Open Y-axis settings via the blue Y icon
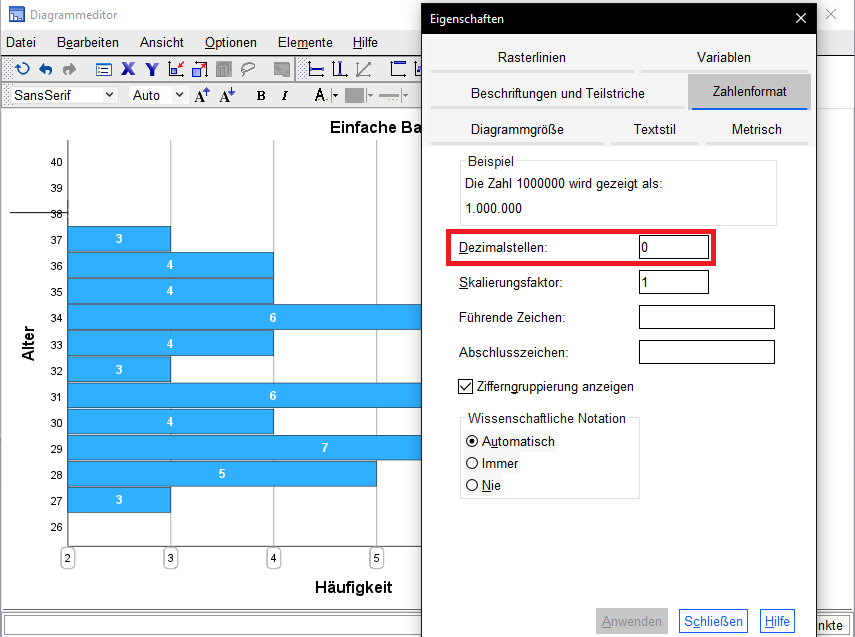This screenshot has height=637, width=855. click(x=150, y=69)
